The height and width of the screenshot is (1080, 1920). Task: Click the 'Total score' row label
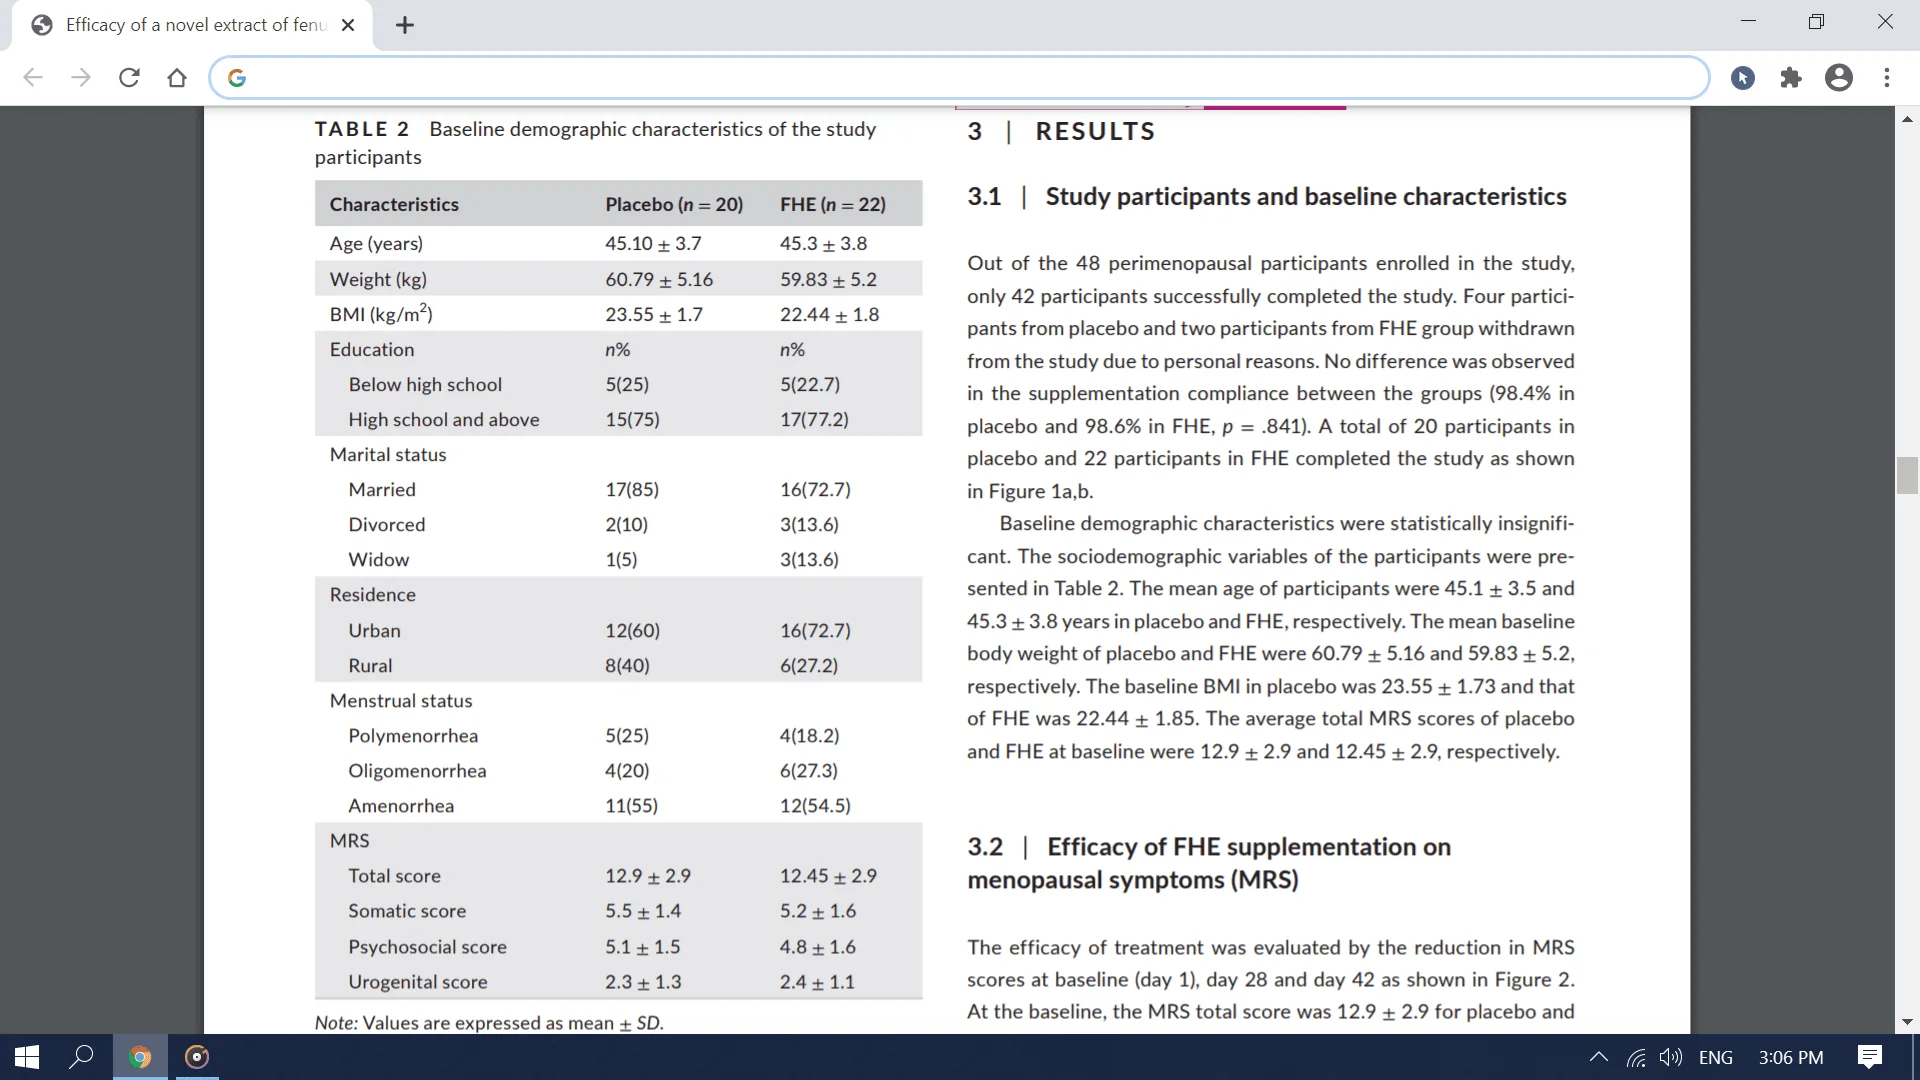394,875
